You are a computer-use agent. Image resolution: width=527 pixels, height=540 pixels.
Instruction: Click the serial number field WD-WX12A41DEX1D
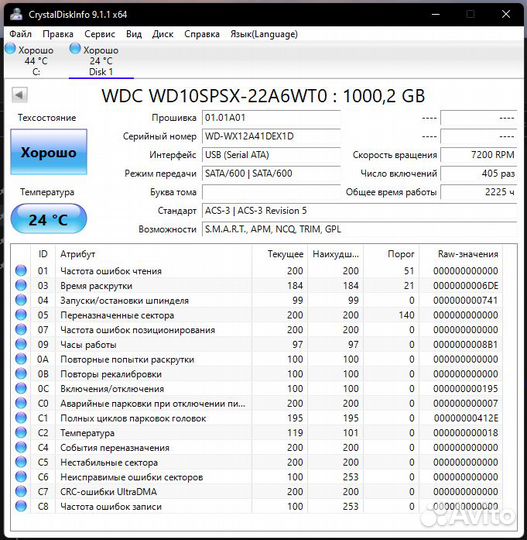click(271, 136)
